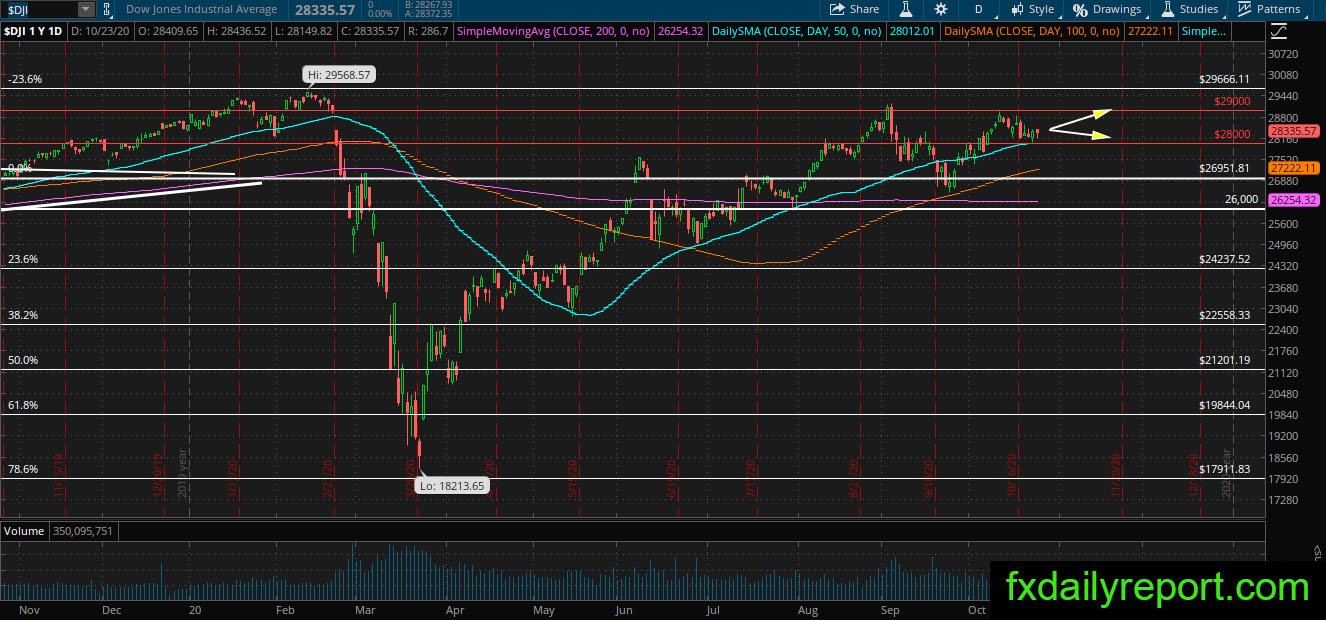Click the red 28335.57 price bubble on axis
1326x620 pixels.
tap(1292, 130)
